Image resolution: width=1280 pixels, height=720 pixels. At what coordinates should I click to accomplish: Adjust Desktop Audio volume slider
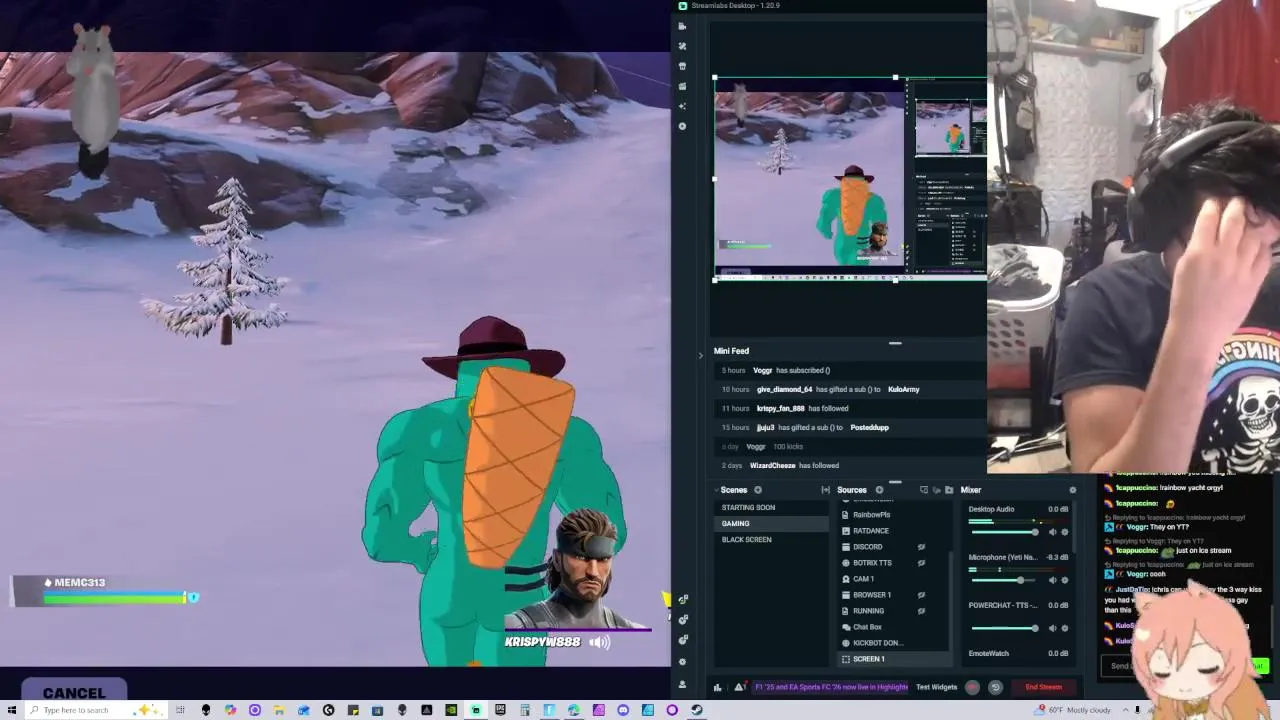[x=1005, y=532]
